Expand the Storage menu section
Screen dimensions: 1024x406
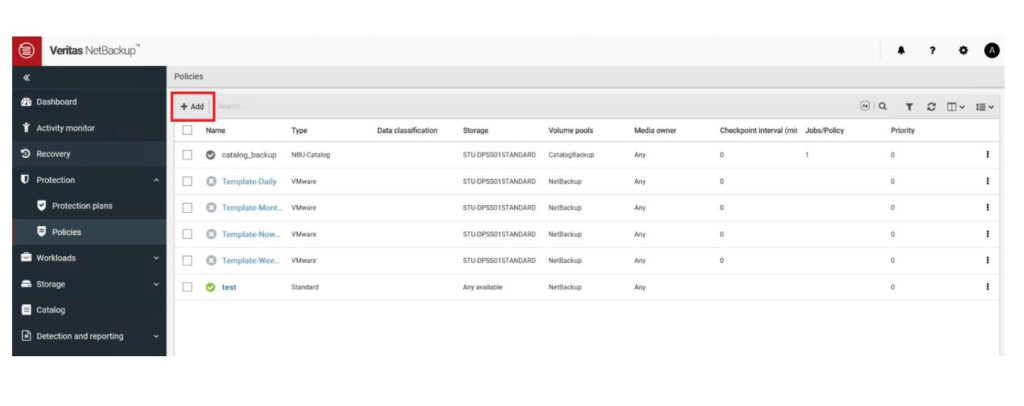[155, 285]
